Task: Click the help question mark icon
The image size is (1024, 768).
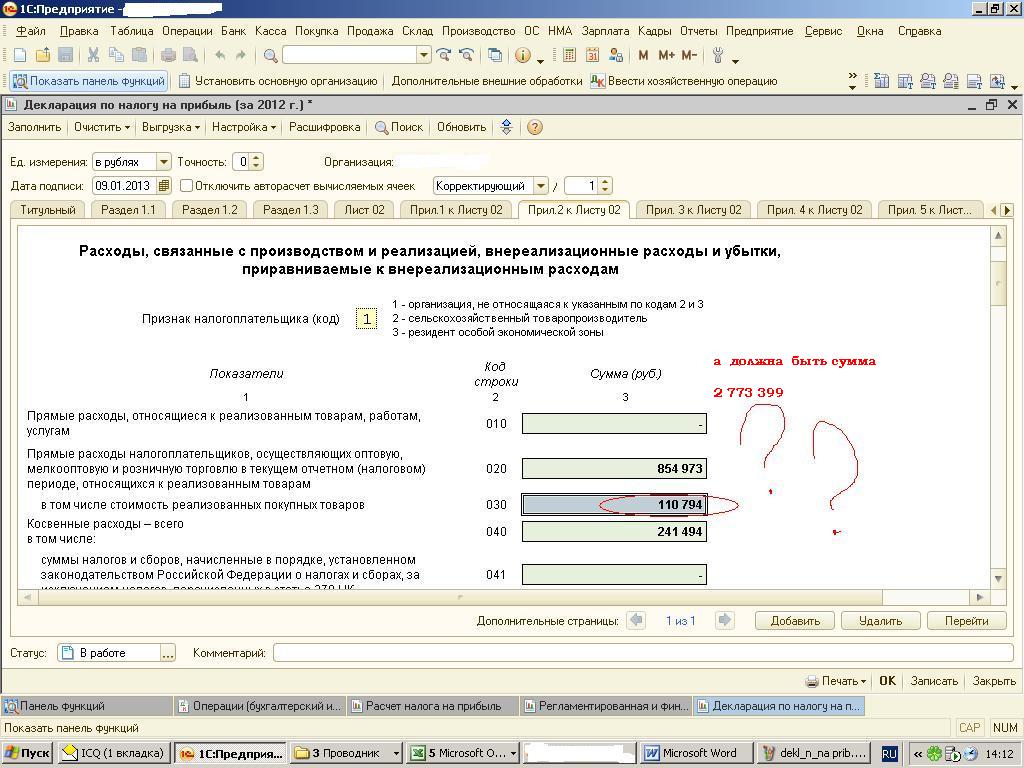Action: [x=535, y=127]
